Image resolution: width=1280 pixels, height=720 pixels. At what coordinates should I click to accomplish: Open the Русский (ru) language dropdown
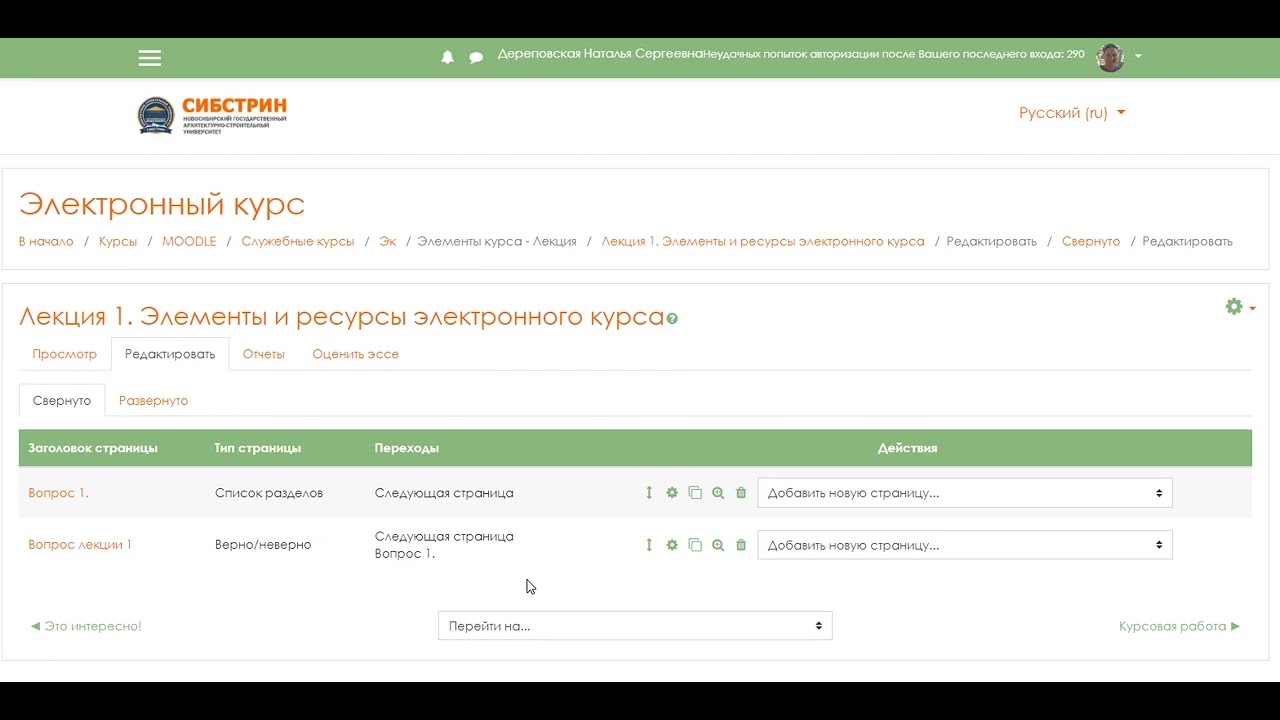point(1072,113)
